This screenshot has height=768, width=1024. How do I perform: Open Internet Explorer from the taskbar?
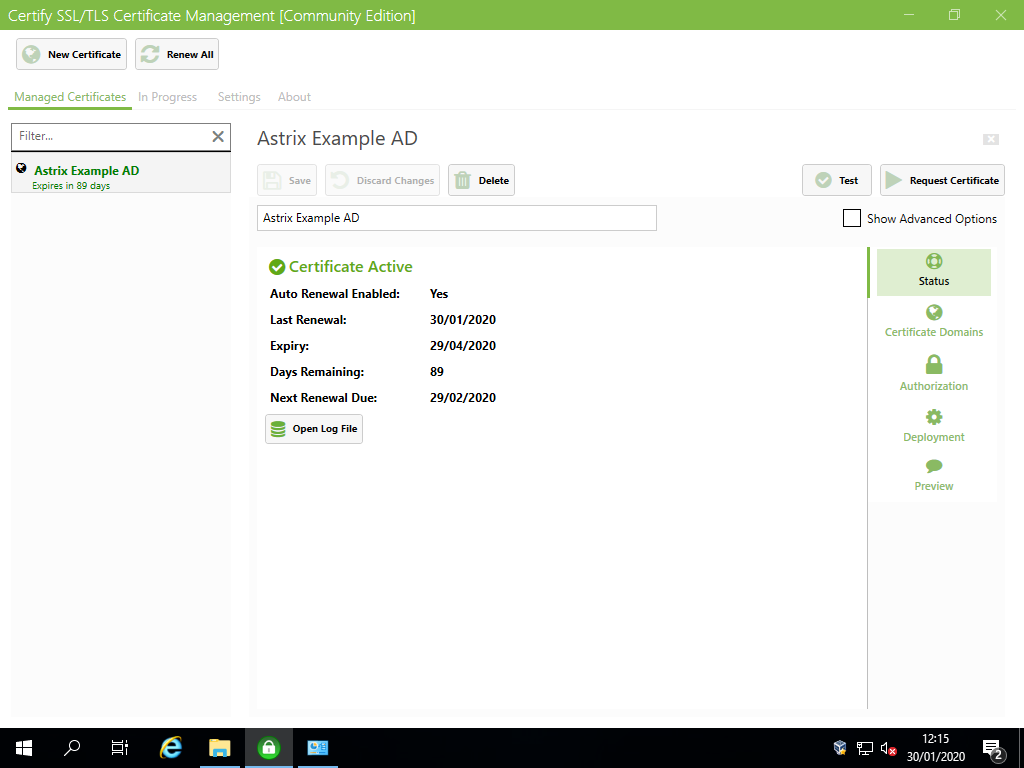coord(170,747)
